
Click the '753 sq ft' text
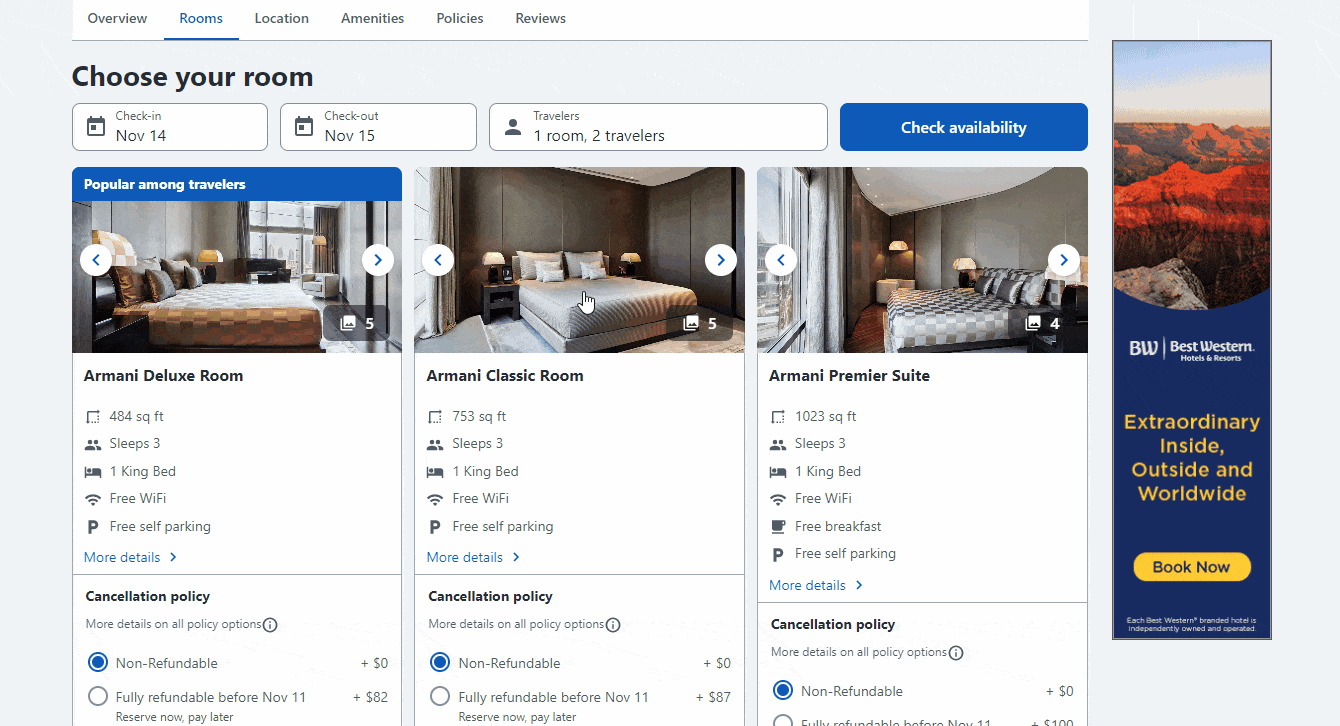[x=479, y=417]
